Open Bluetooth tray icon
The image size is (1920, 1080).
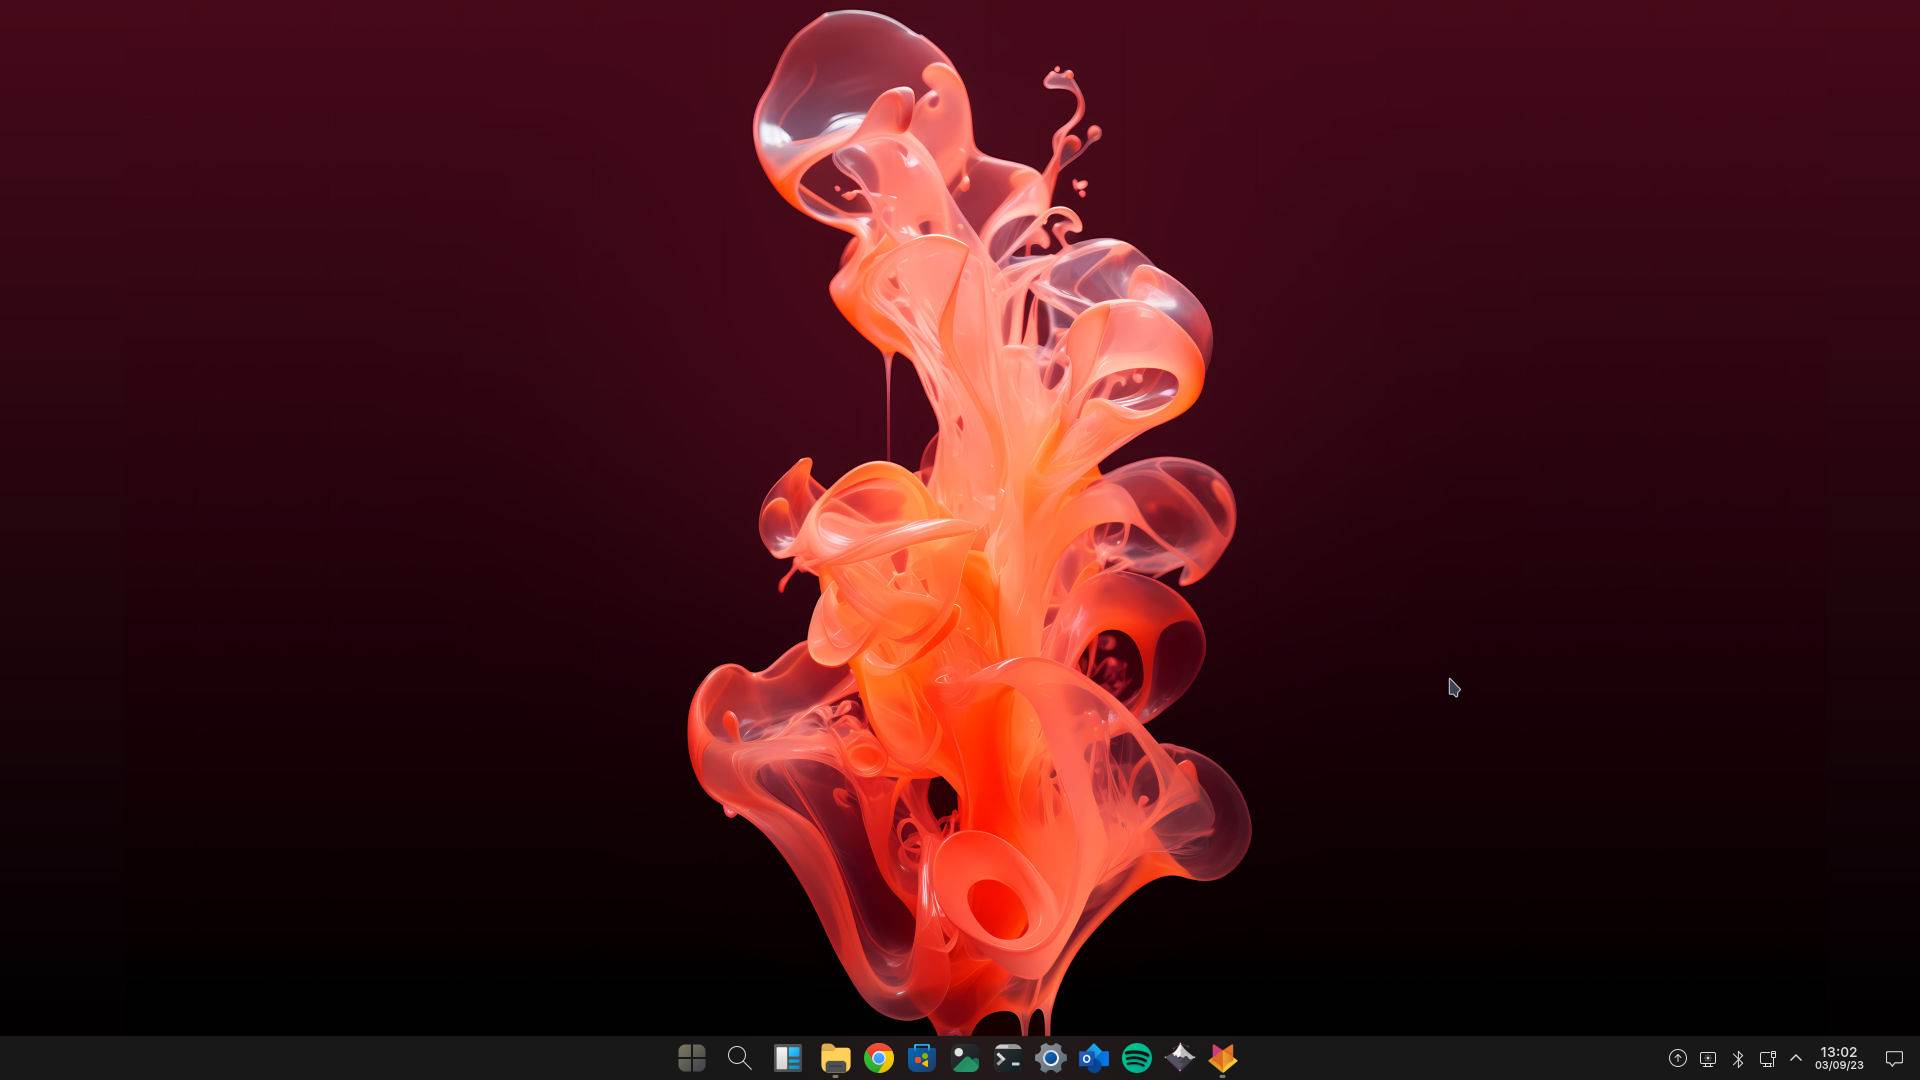coord(1738,1058)
